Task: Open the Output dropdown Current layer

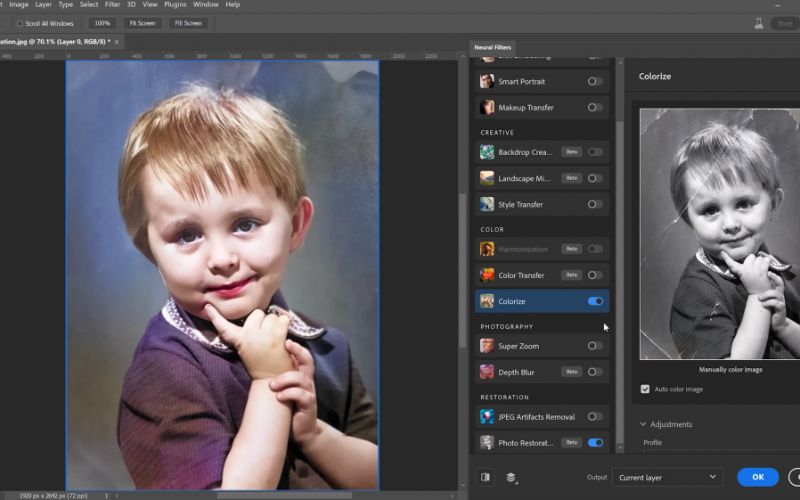Action: [667, 477]
